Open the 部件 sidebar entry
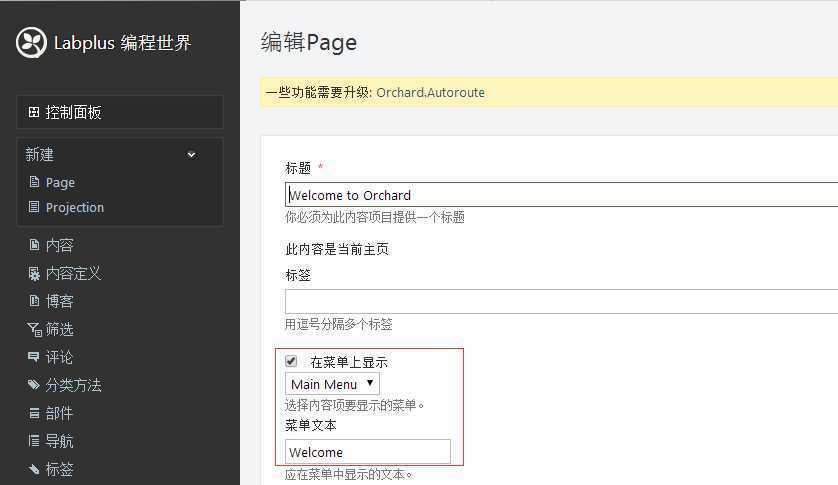The height and width of the screenshot is (485, 838). [x=59, y=413]
